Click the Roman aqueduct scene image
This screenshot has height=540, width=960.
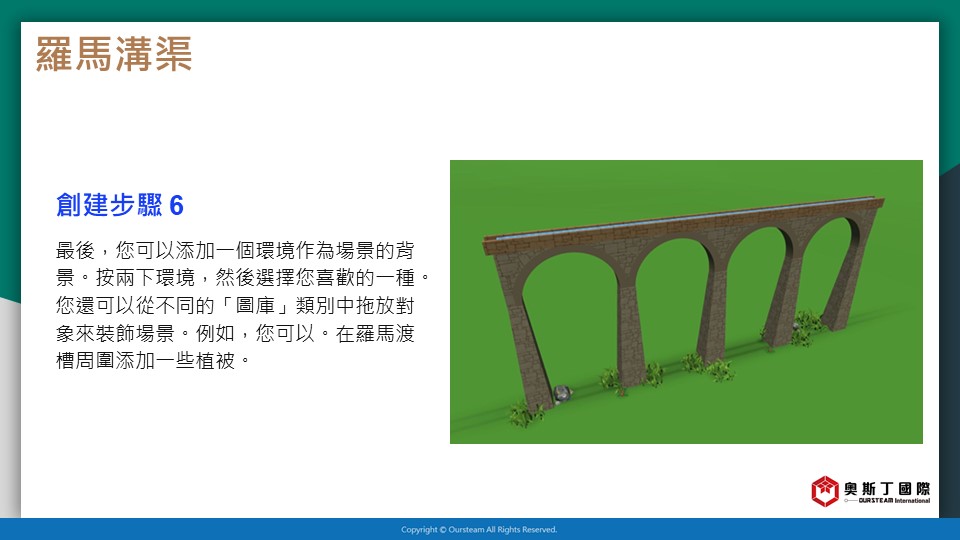tap(686, 302)
